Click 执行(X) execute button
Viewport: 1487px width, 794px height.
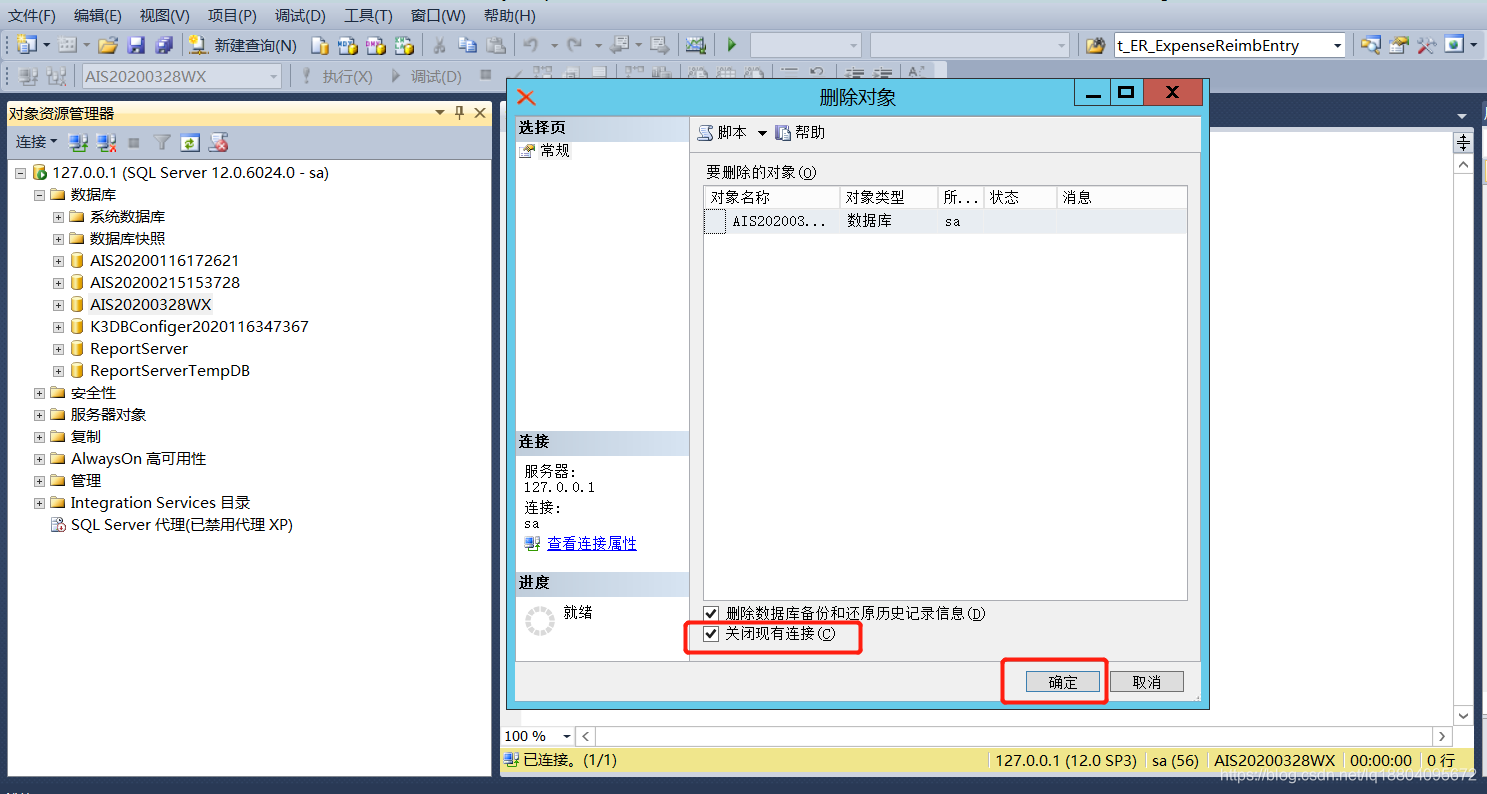tap(337, 76)
